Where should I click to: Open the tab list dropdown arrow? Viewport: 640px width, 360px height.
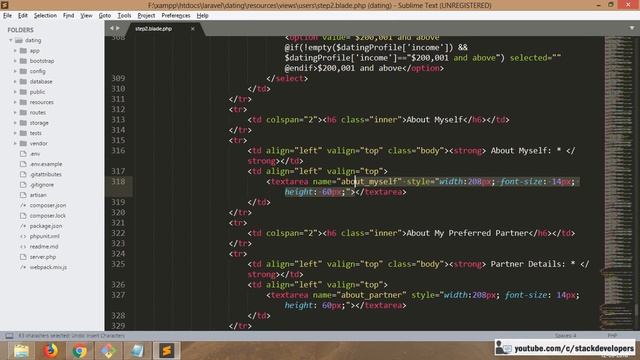[x=632, y=28]
